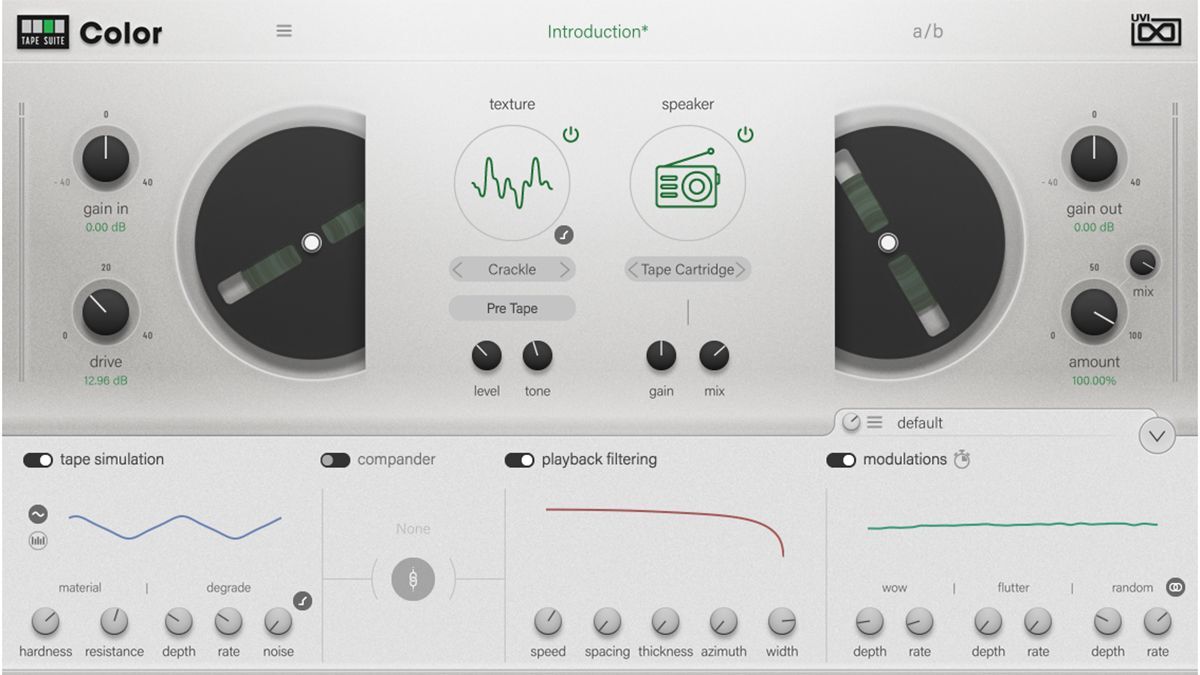This screenshot has height=675, width=1200.
Task: Click the noise knob
Action: pos(278,622)
